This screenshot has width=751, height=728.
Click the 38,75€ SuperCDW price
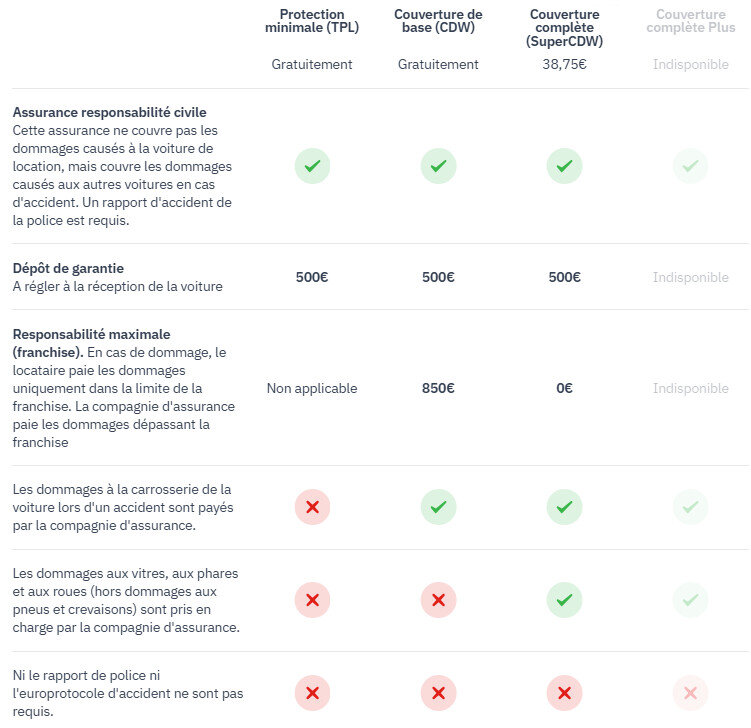(564, 64)
